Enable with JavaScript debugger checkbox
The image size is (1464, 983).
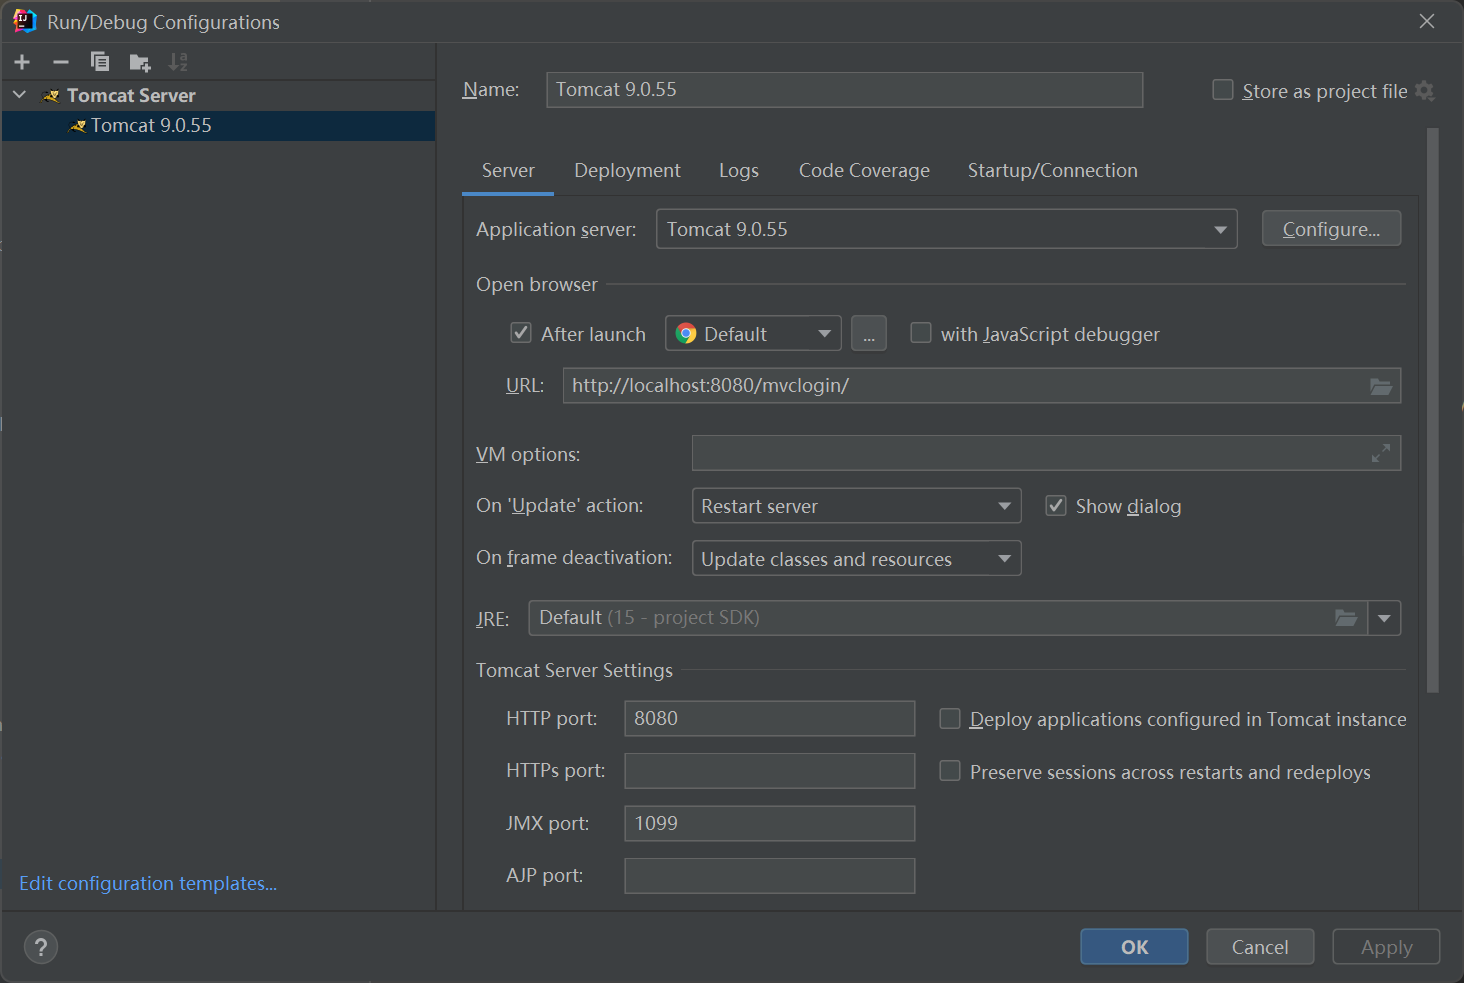click(921, 333)
